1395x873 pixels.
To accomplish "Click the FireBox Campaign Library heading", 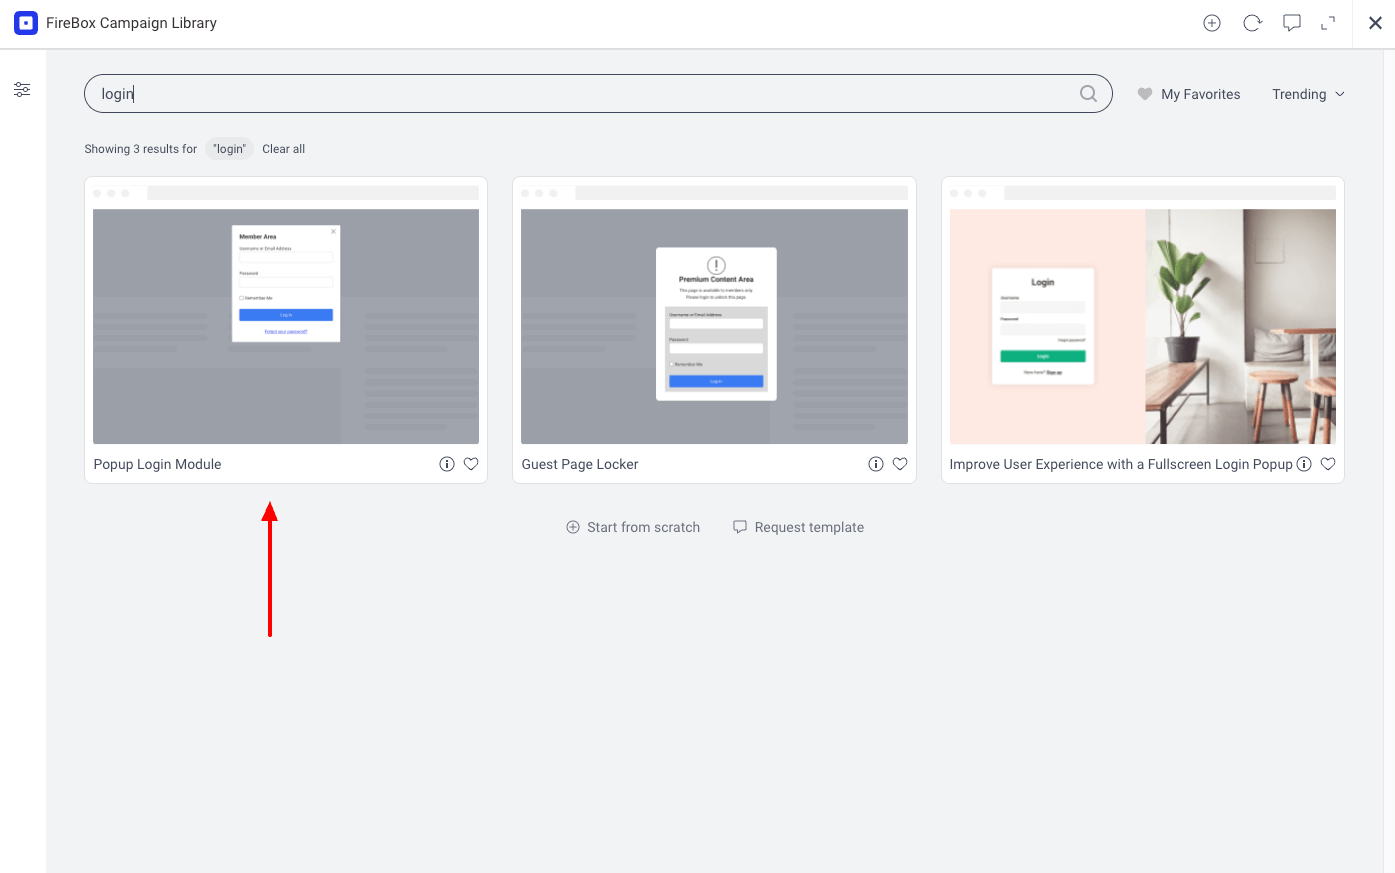I will [x=131, y=23].
